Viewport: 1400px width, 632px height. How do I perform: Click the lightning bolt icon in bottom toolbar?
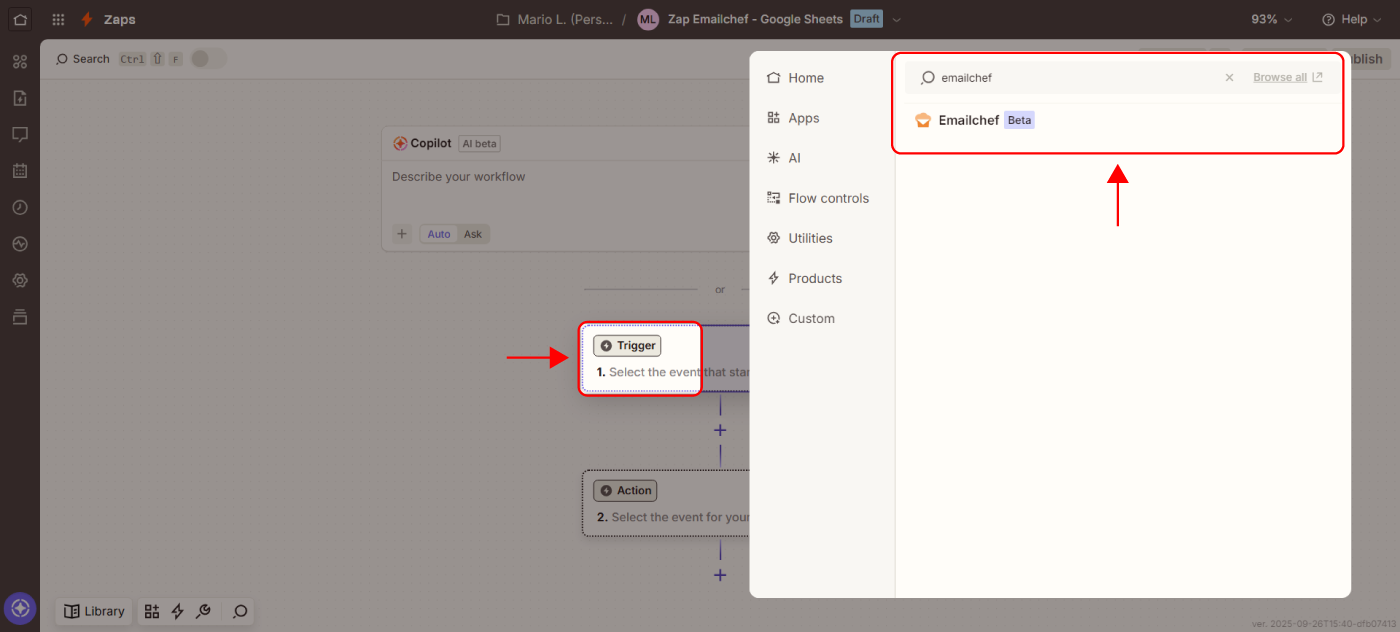coord(178,611)
